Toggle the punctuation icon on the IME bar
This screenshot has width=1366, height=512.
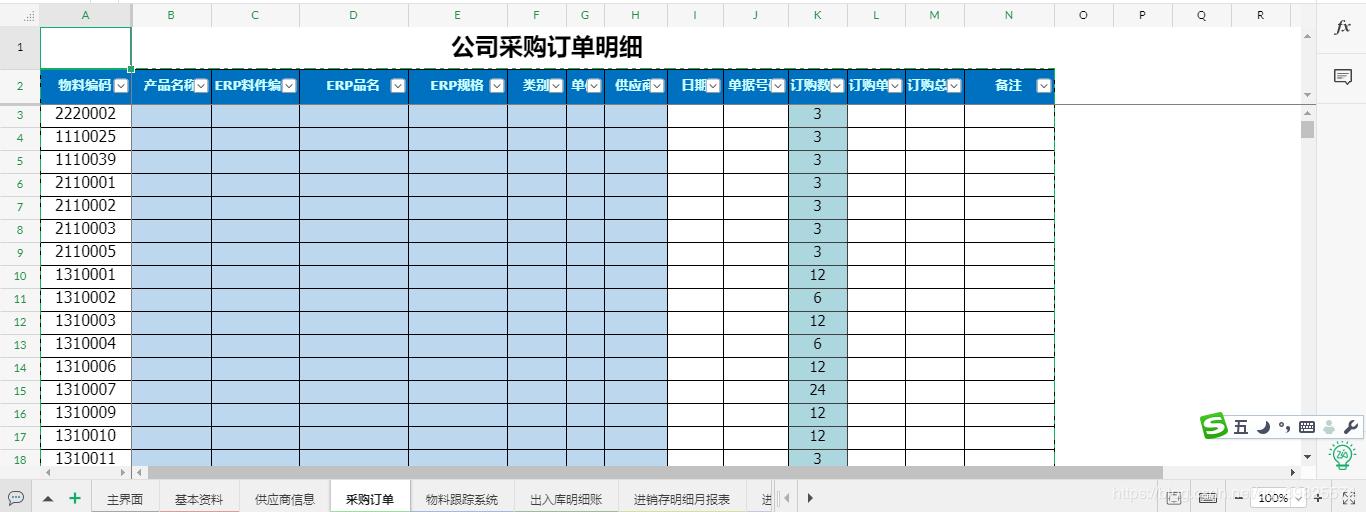pos(1284,427)
